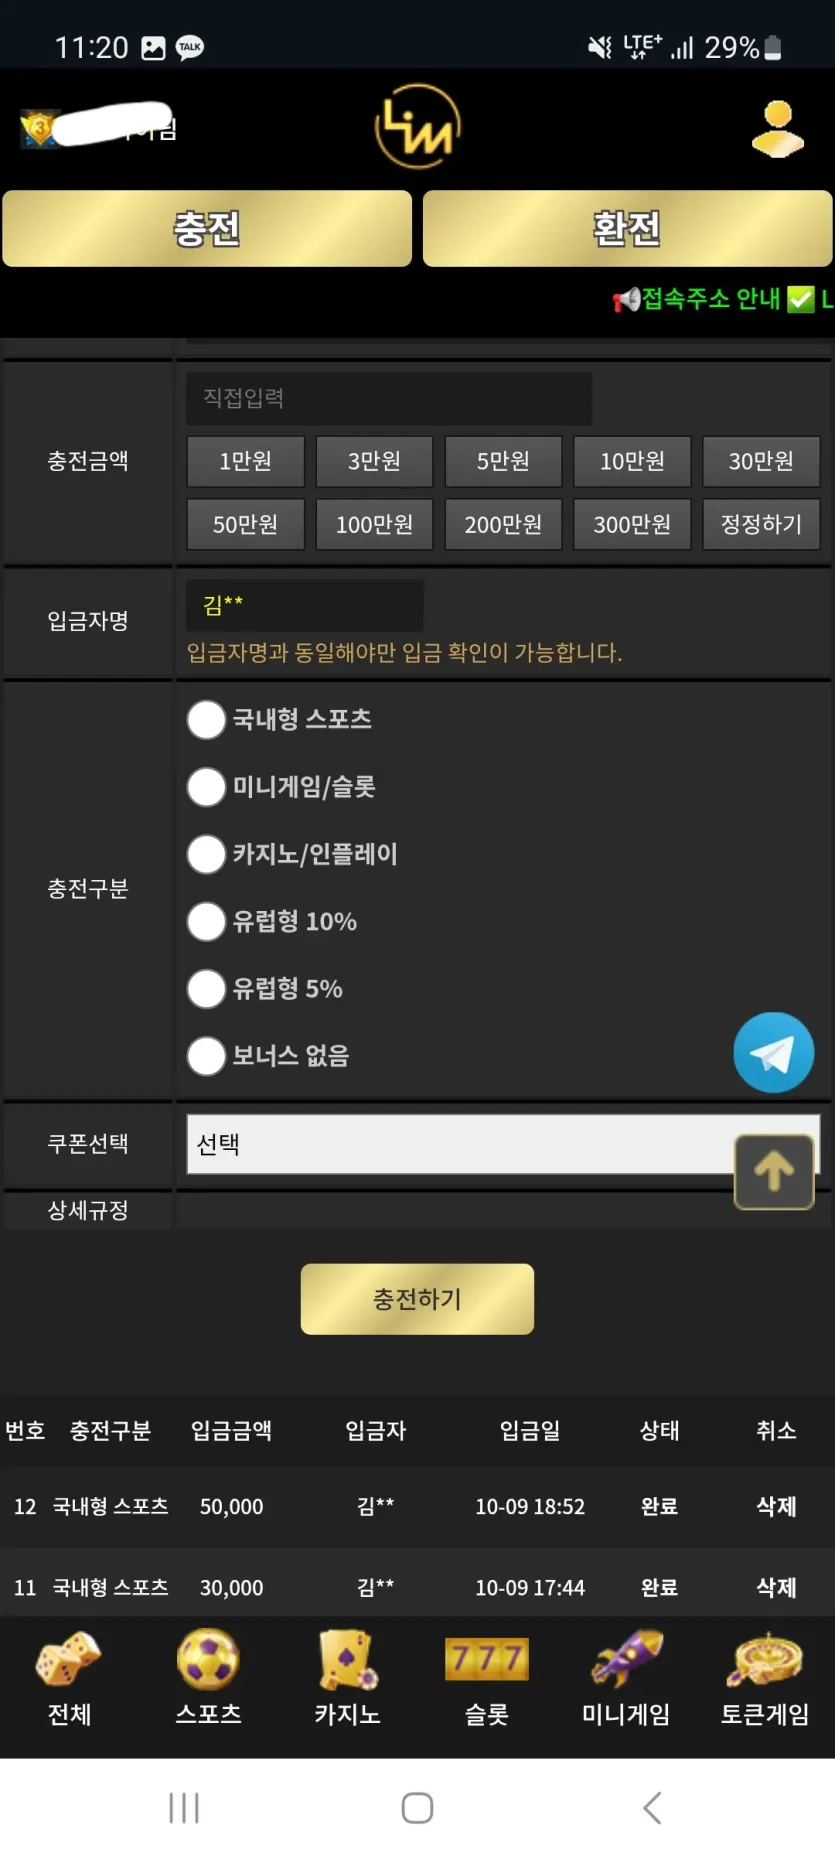The image size is (835, 1856).
Task: Tap the scroll-to-top arrow button
Action: coord(774,1172)
